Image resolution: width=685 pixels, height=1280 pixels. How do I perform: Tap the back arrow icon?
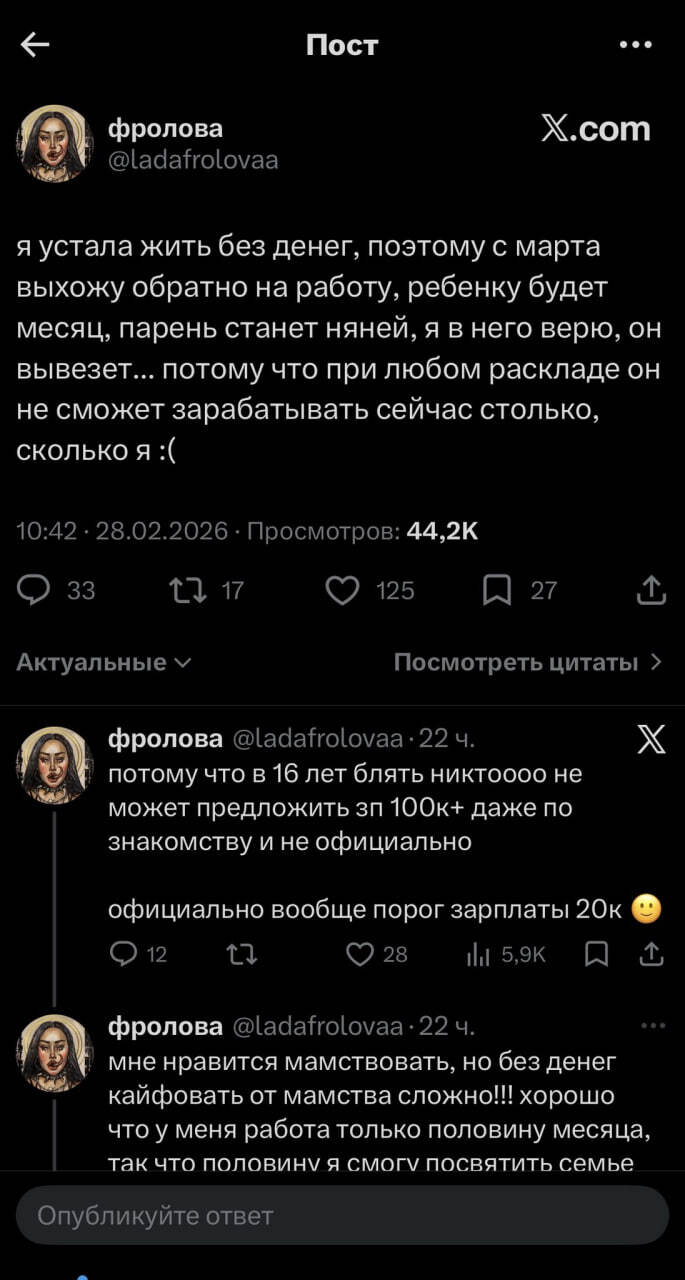point(35,45)
